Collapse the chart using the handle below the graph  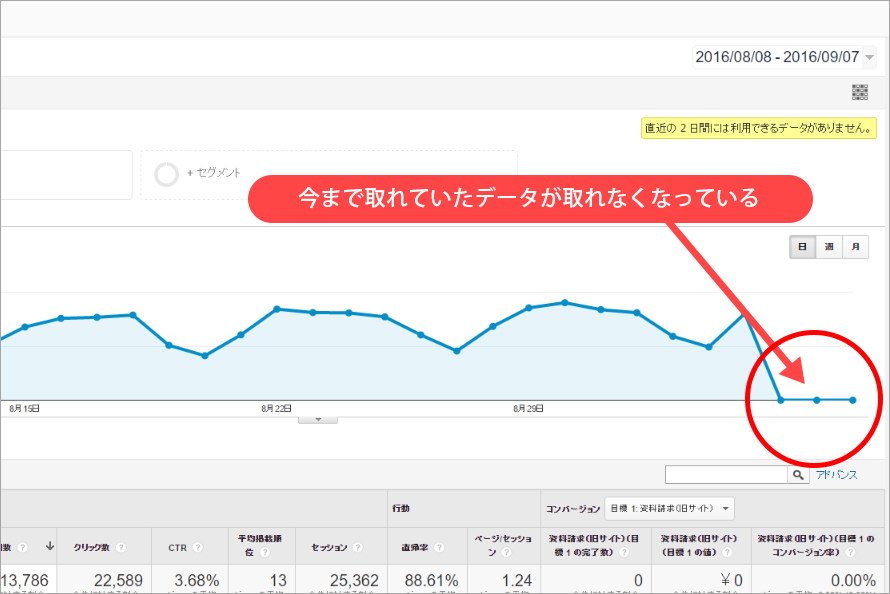click(x=318, y=420)
